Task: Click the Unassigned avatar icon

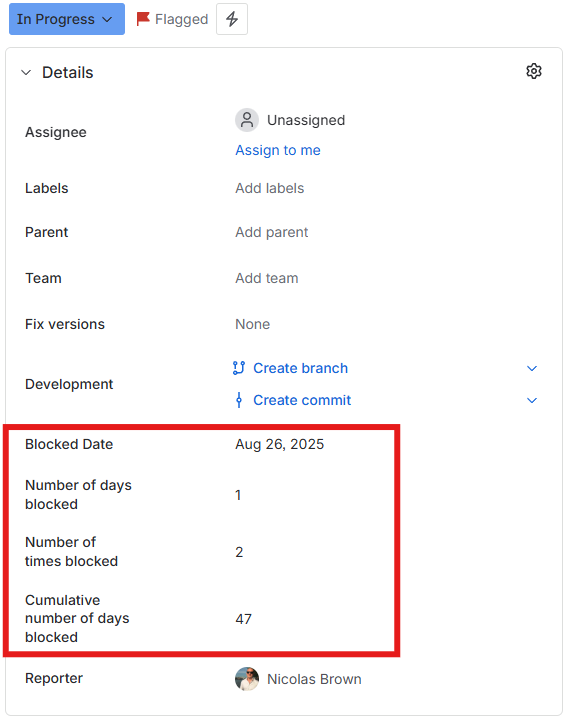Action: [x=247, y=120]
